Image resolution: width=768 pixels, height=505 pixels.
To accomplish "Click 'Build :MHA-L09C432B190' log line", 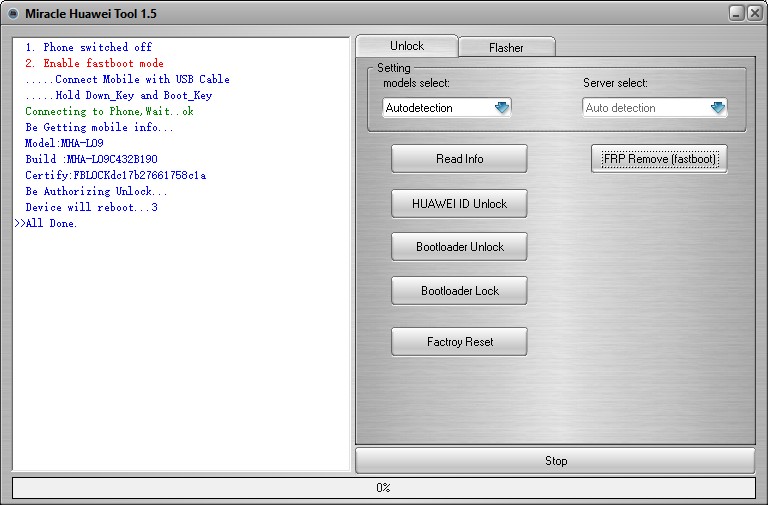I will 92,159.
